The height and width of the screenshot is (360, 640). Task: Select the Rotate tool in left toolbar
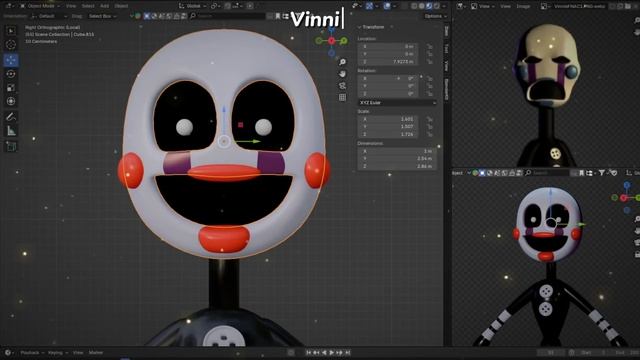pos(11,74)
